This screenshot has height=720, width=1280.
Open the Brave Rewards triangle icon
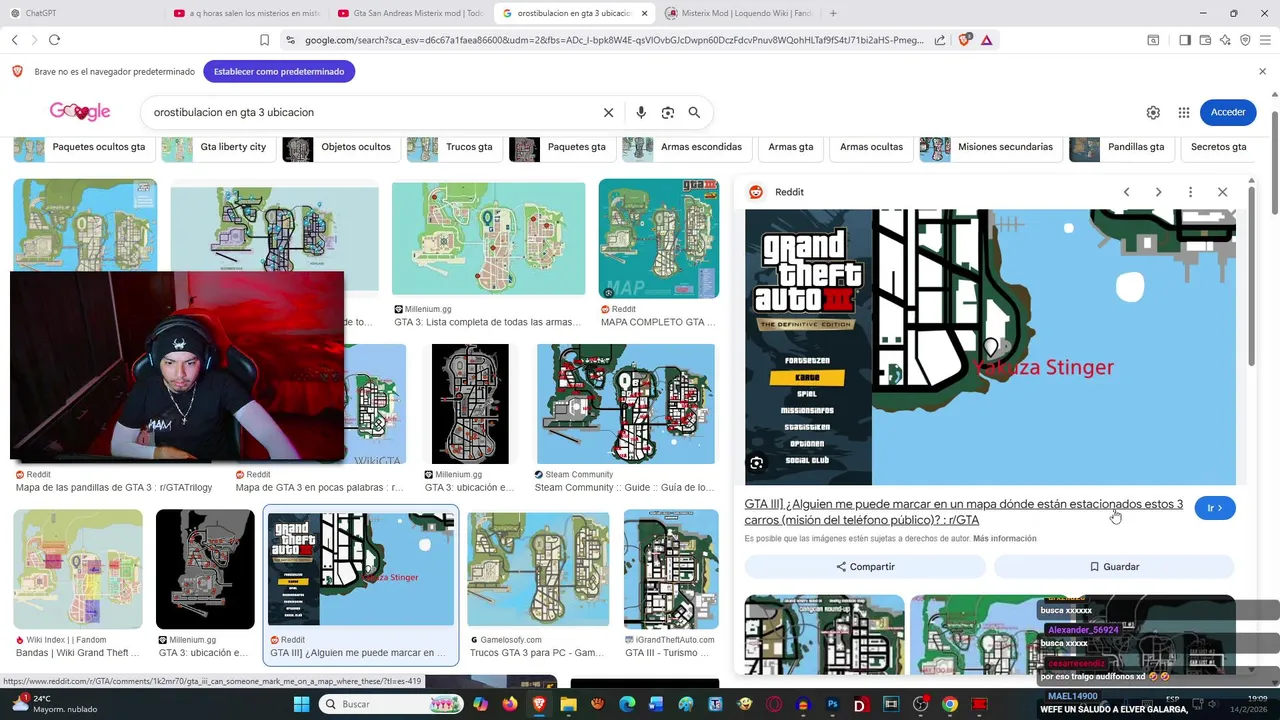987,40
